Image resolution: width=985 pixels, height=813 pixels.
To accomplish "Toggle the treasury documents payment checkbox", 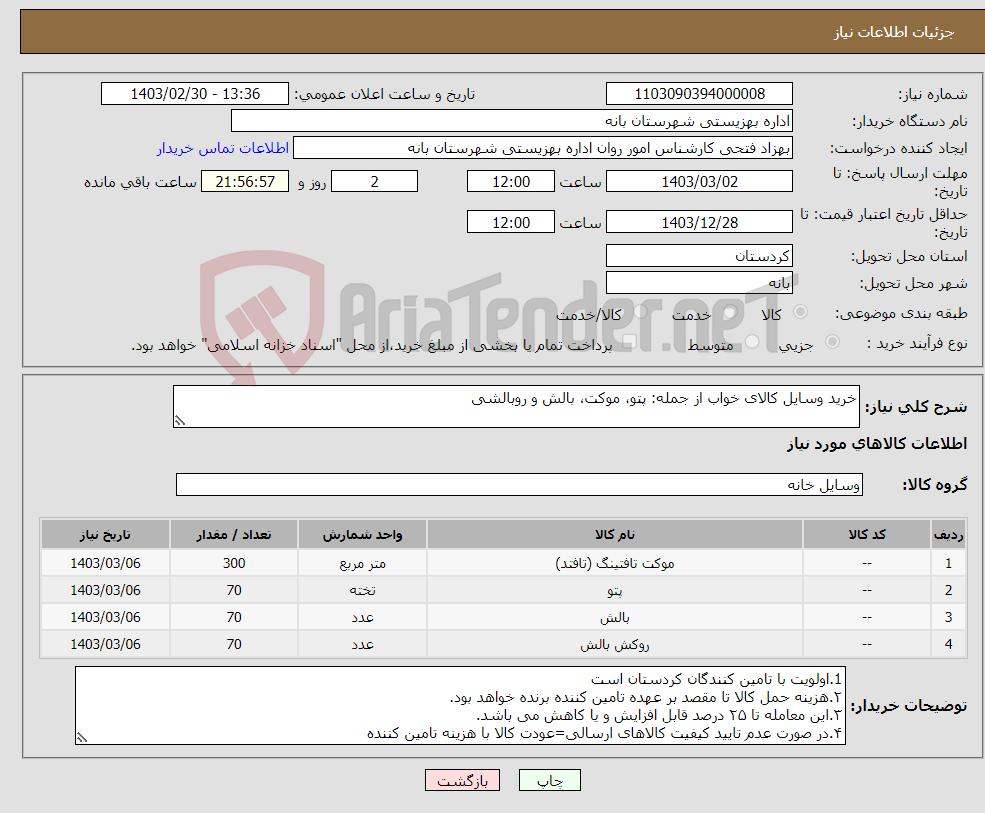I will (x=629, y=342).
